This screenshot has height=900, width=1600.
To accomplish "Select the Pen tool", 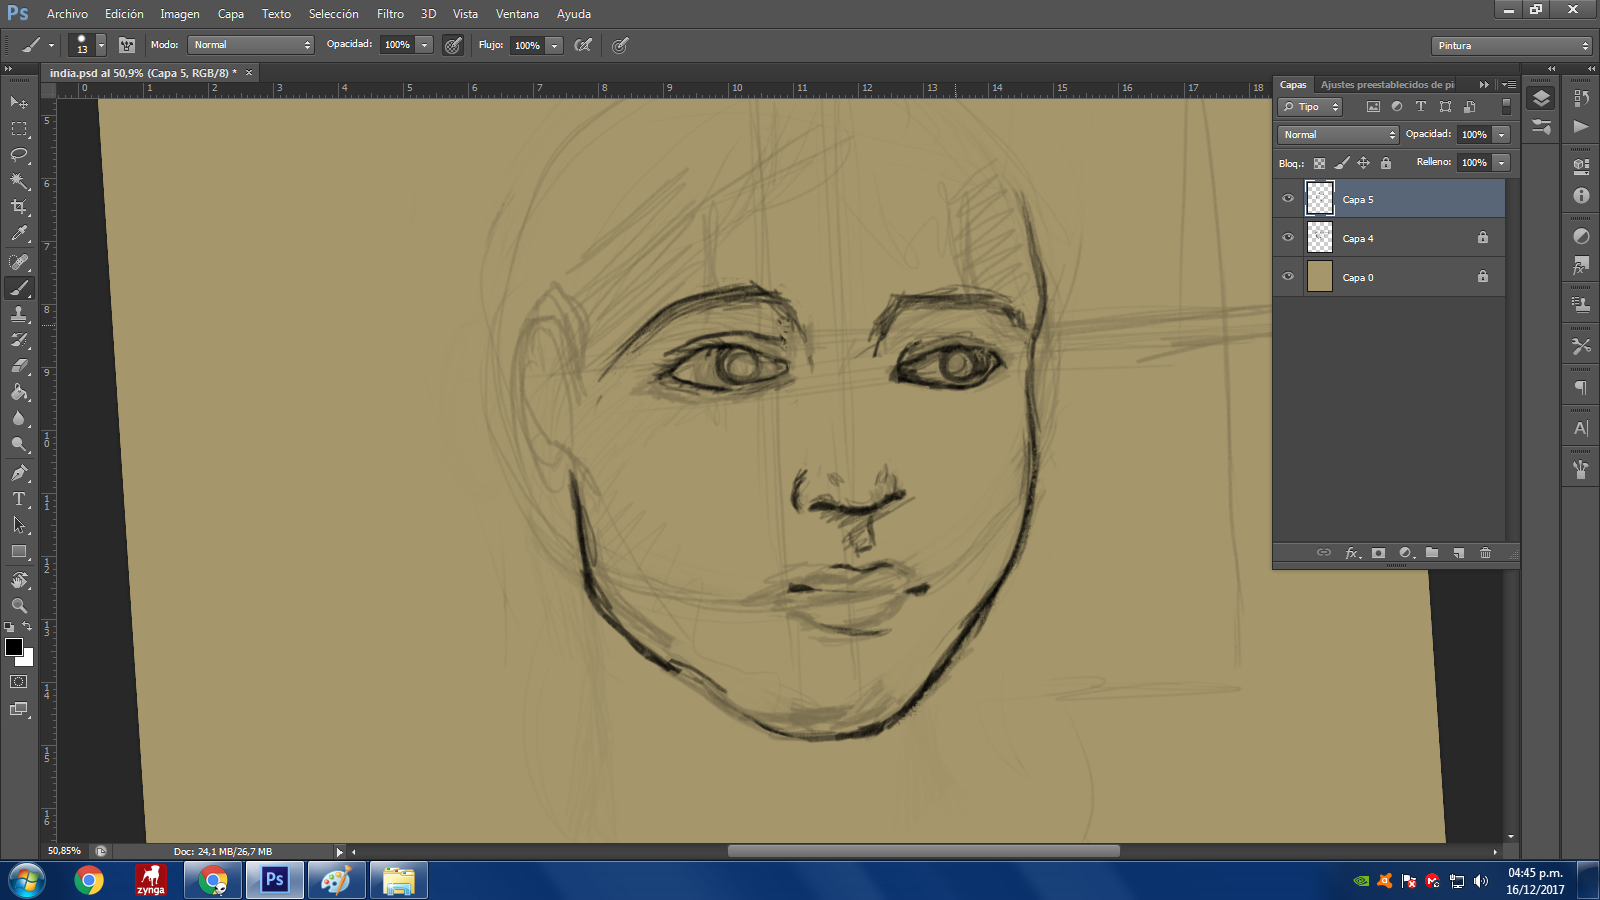I will [19, 473].
